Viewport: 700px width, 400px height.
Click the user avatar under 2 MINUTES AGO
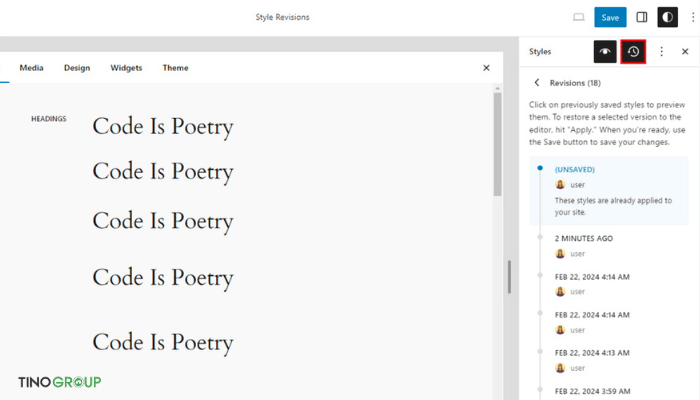point(560,254)
